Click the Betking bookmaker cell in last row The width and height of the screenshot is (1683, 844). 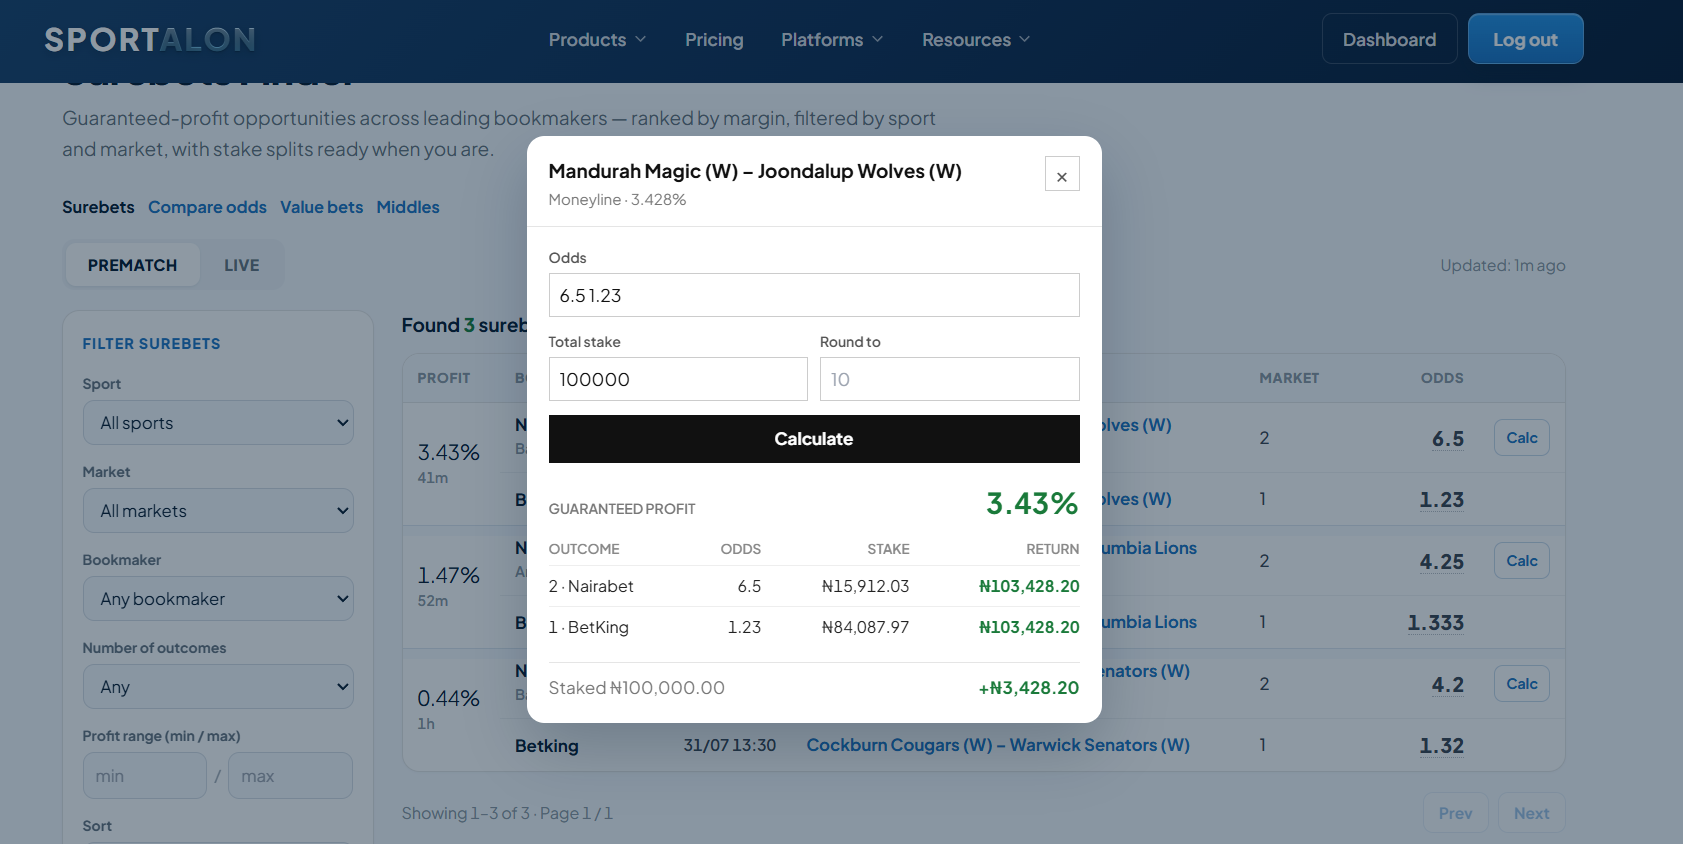pos(547,746)
